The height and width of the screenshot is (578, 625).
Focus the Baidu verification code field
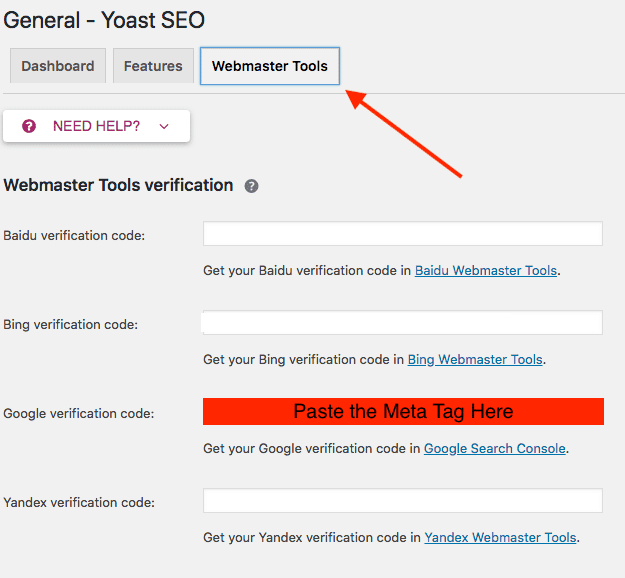pyautogui.click(x=403, y=234)
